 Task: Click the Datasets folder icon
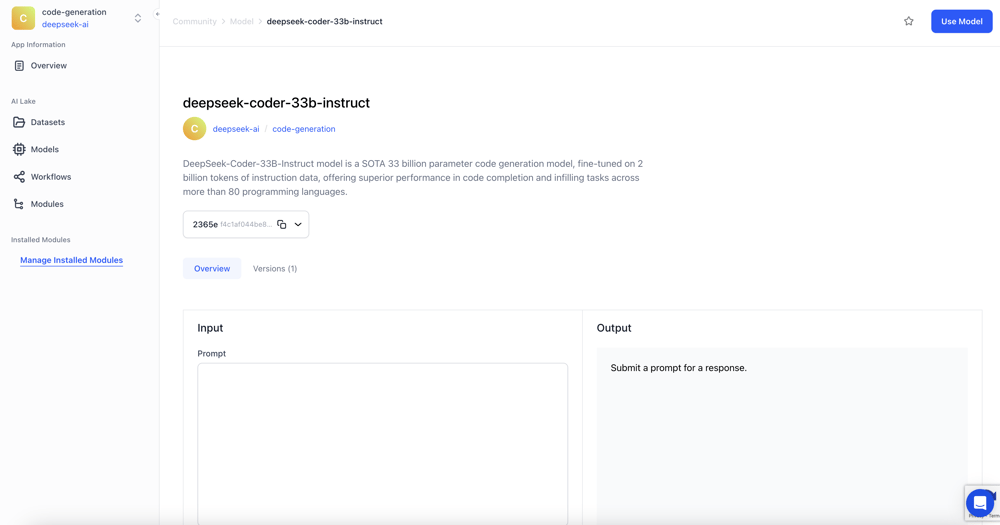[x=19, y=122]
